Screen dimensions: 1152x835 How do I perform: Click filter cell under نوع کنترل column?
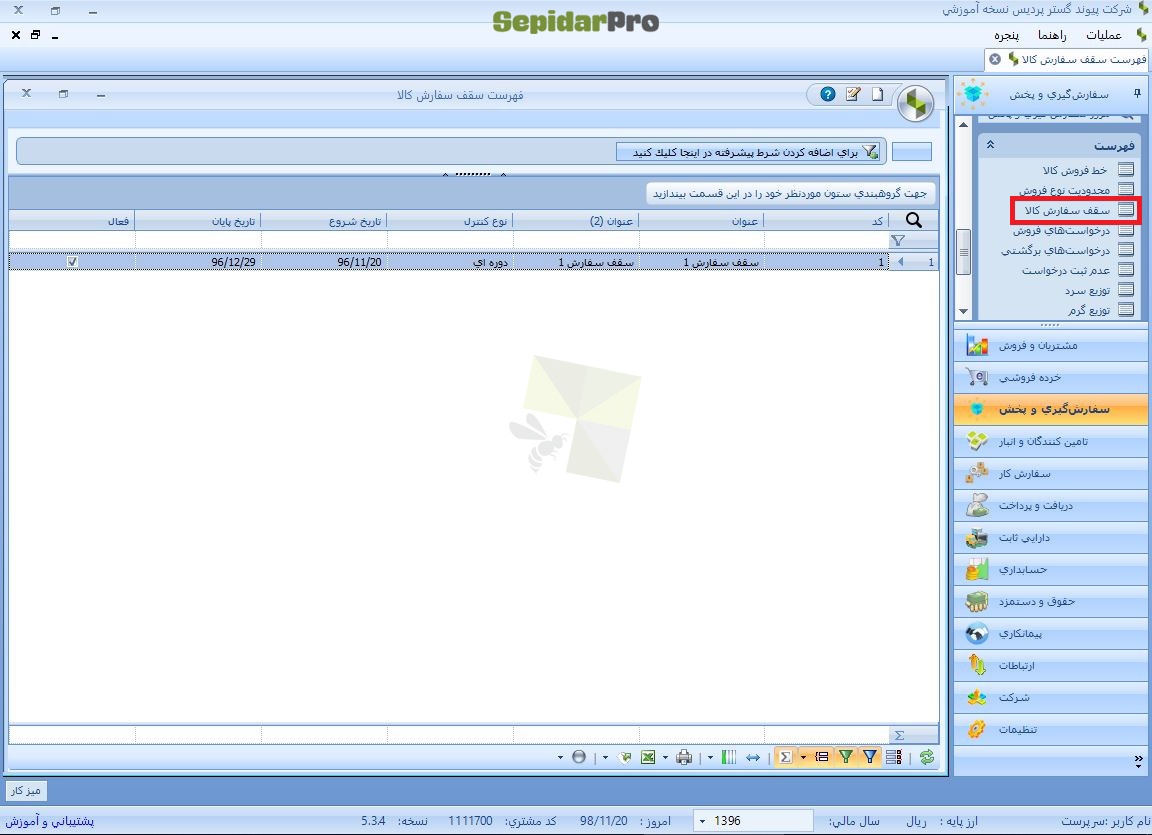click(450, 241)
